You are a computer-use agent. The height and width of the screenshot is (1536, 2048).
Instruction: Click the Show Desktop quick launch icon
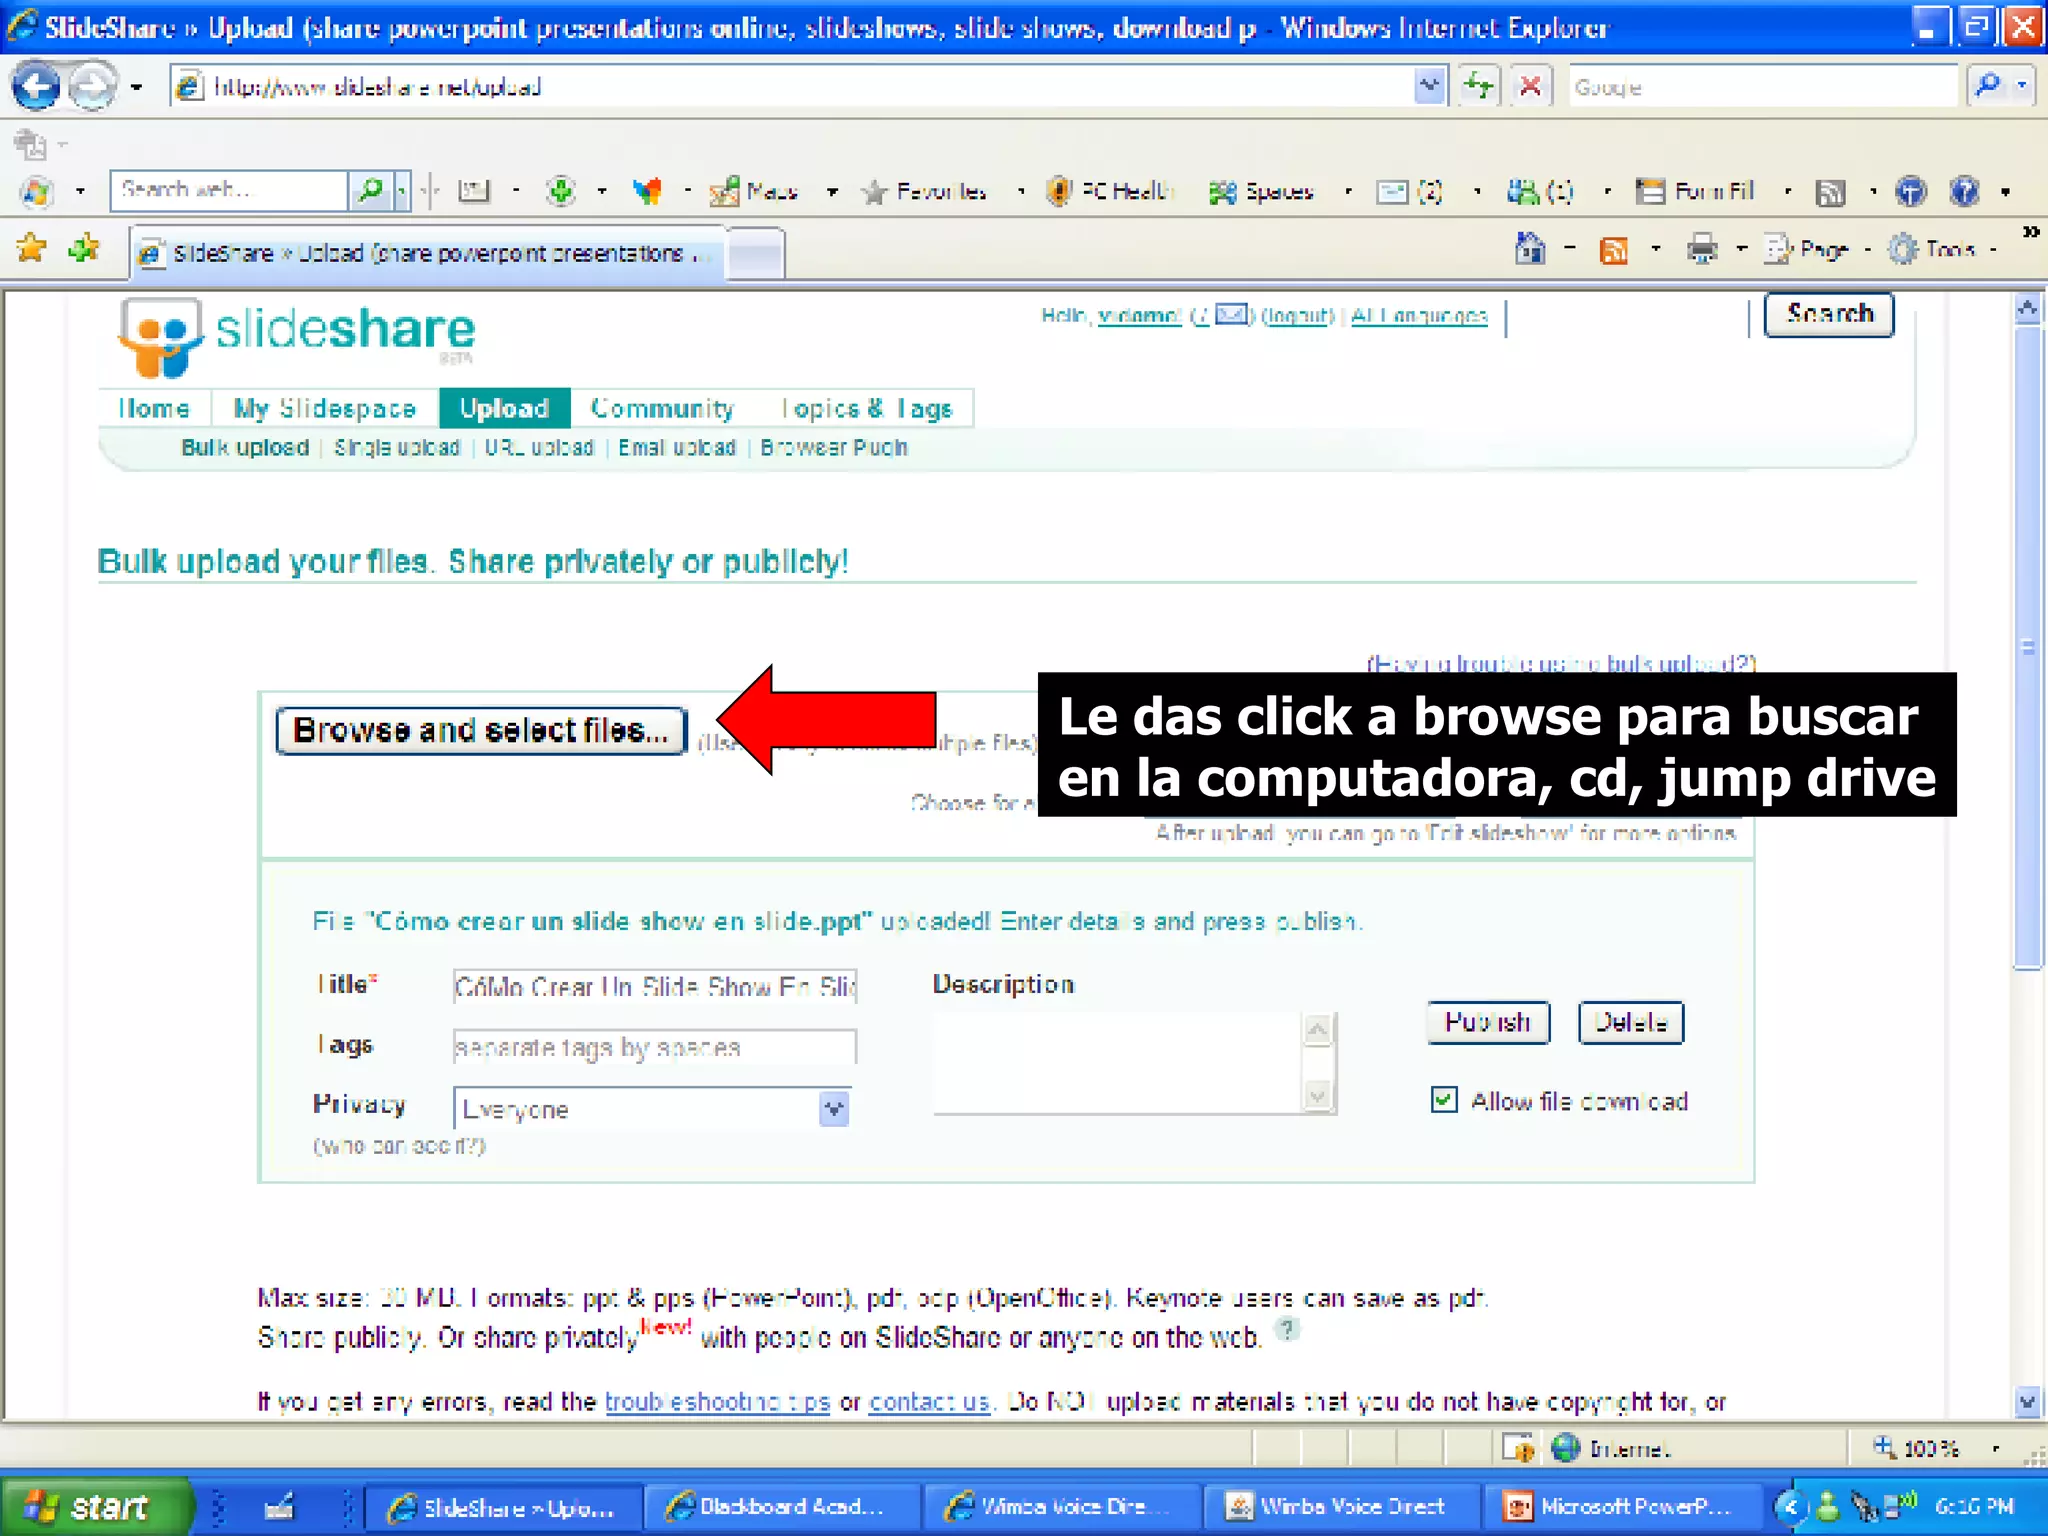click(x=279, y=1506)
